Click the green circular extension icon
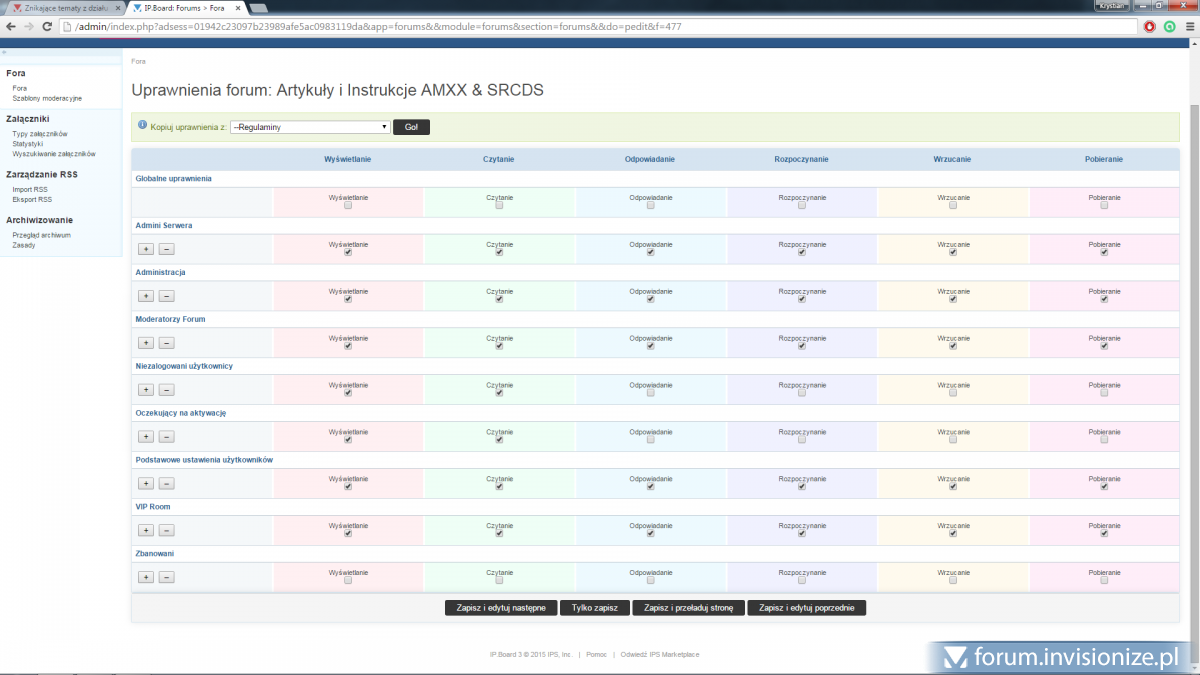 point(1169,26)
